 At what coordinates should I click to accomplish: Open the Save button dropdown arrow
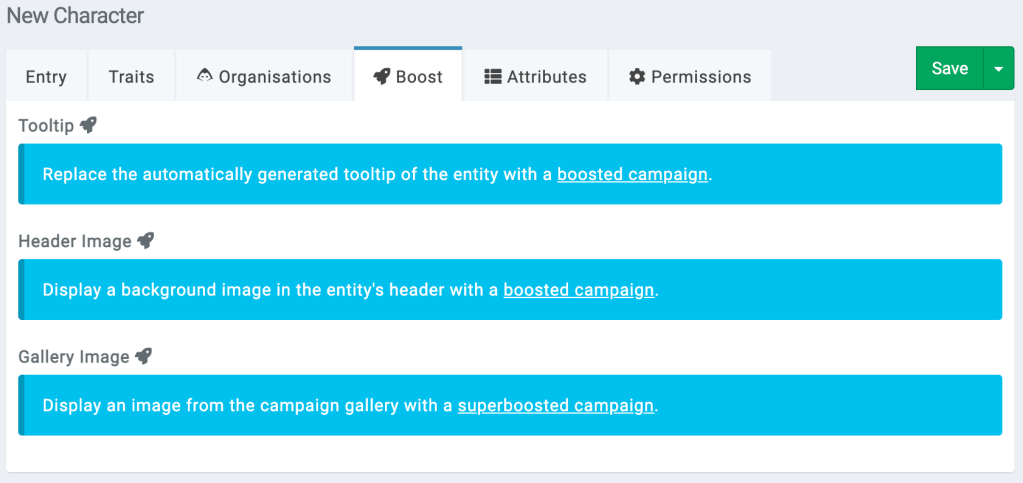(999, 69)
